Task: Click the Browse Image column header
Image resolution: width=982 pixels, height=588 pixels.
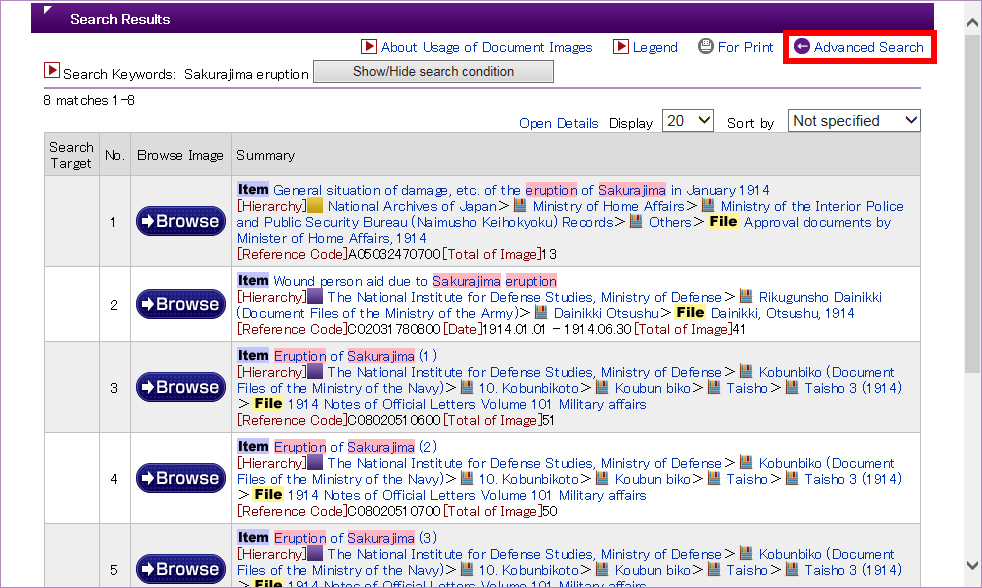Action: tap(180, 155)
